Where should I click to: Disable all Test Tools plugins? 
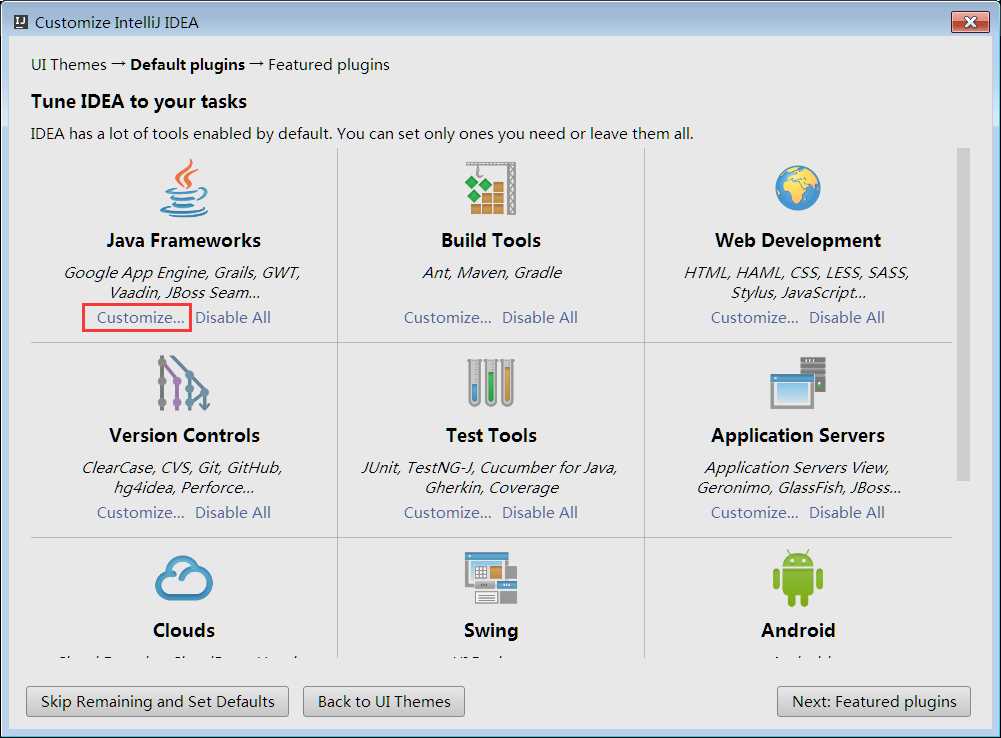click(x=540, y=512)
